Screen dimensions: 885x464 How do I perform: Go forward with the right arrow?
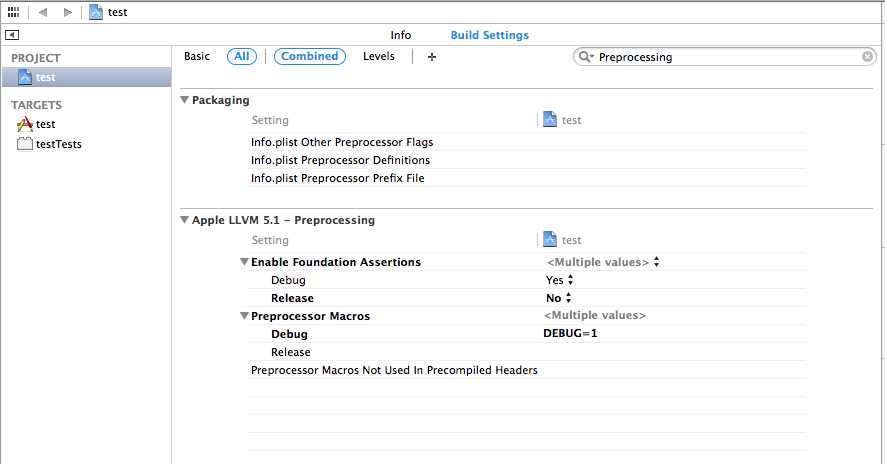pos(68,12)
